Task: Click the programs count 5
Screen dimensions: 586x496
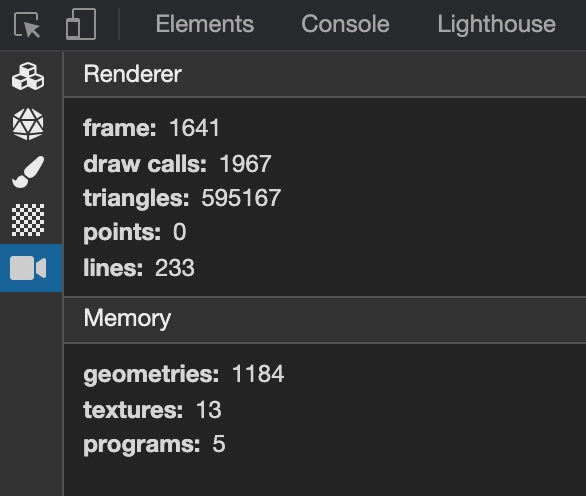Action: 219,444
